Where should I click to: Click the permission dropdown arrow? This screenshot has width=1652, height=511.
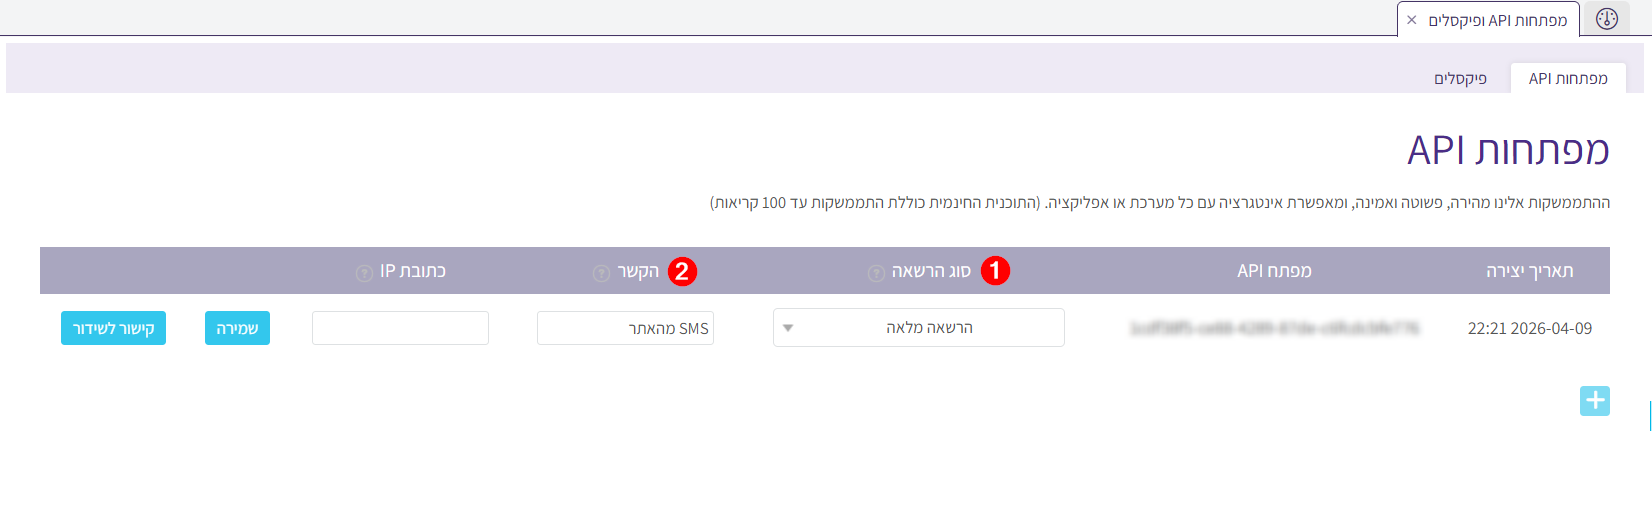pyautogui.click(x=788, y=328)
